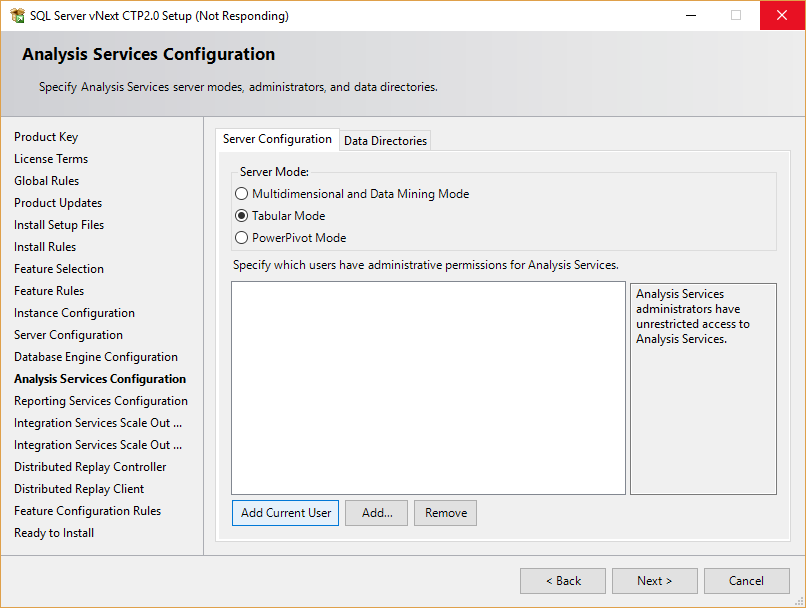Click the Install Rules step

click(45, 247)
